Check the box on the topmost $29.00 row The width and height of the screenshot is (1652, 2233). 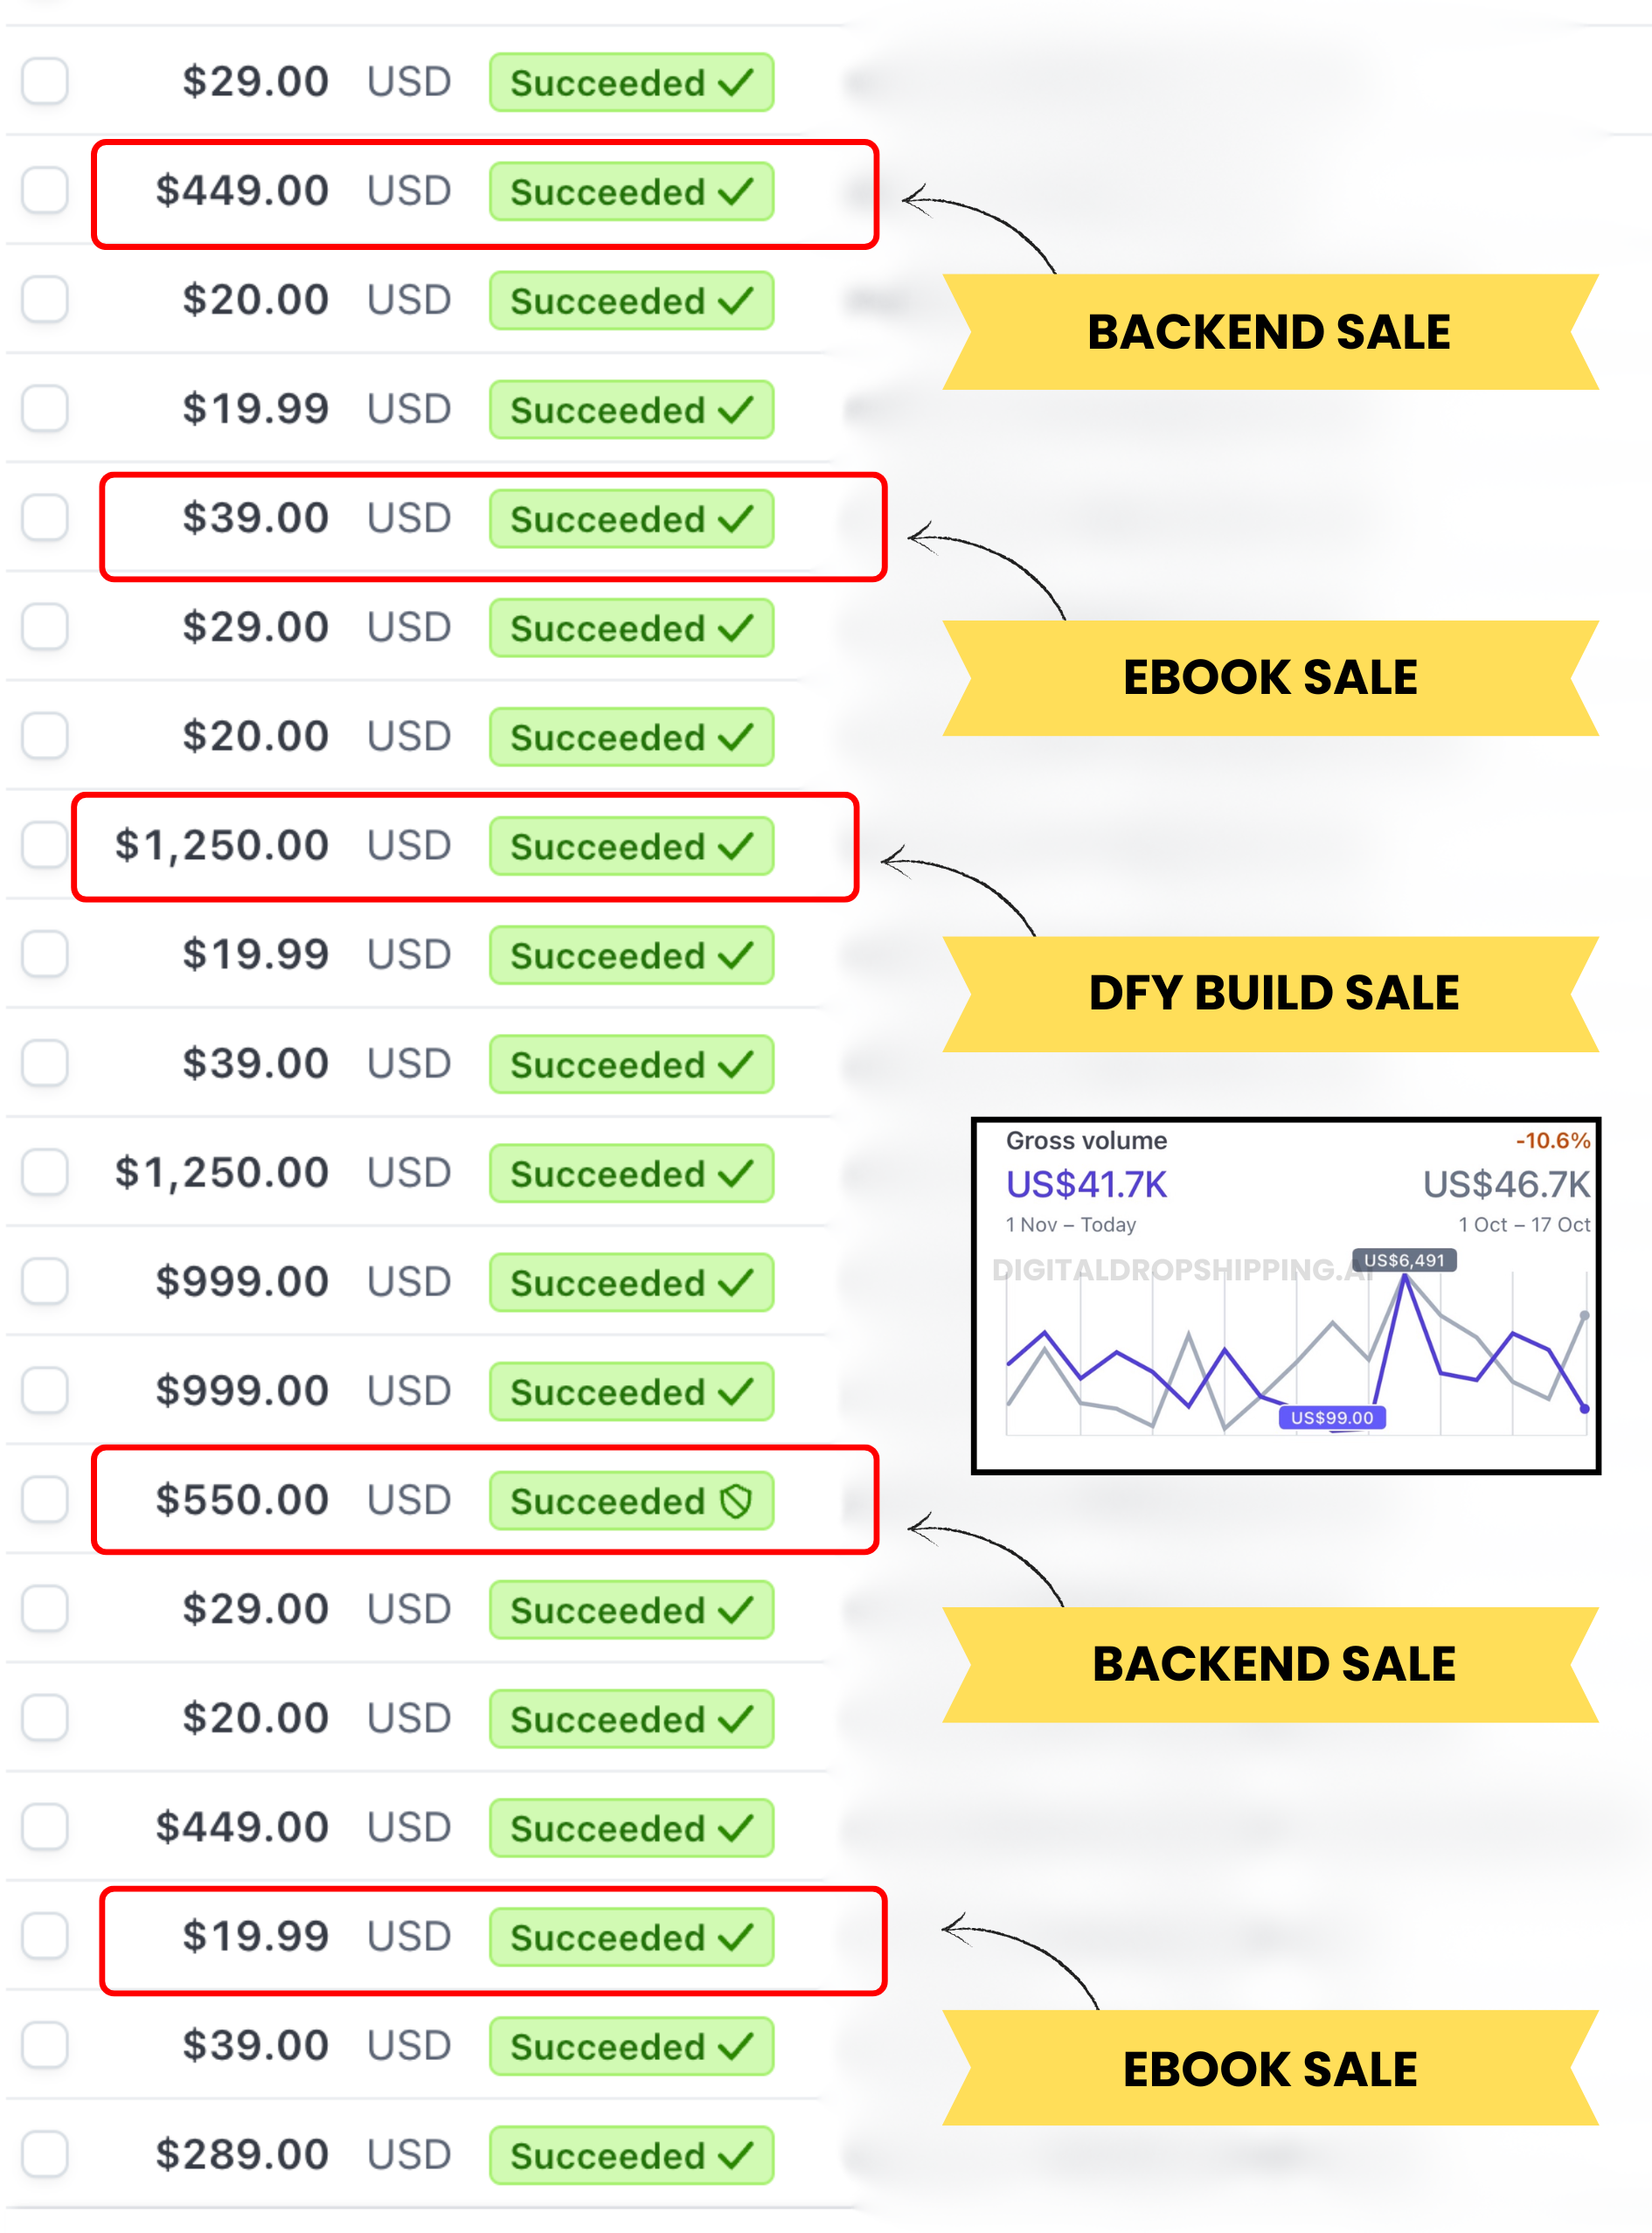coord(45,81)
